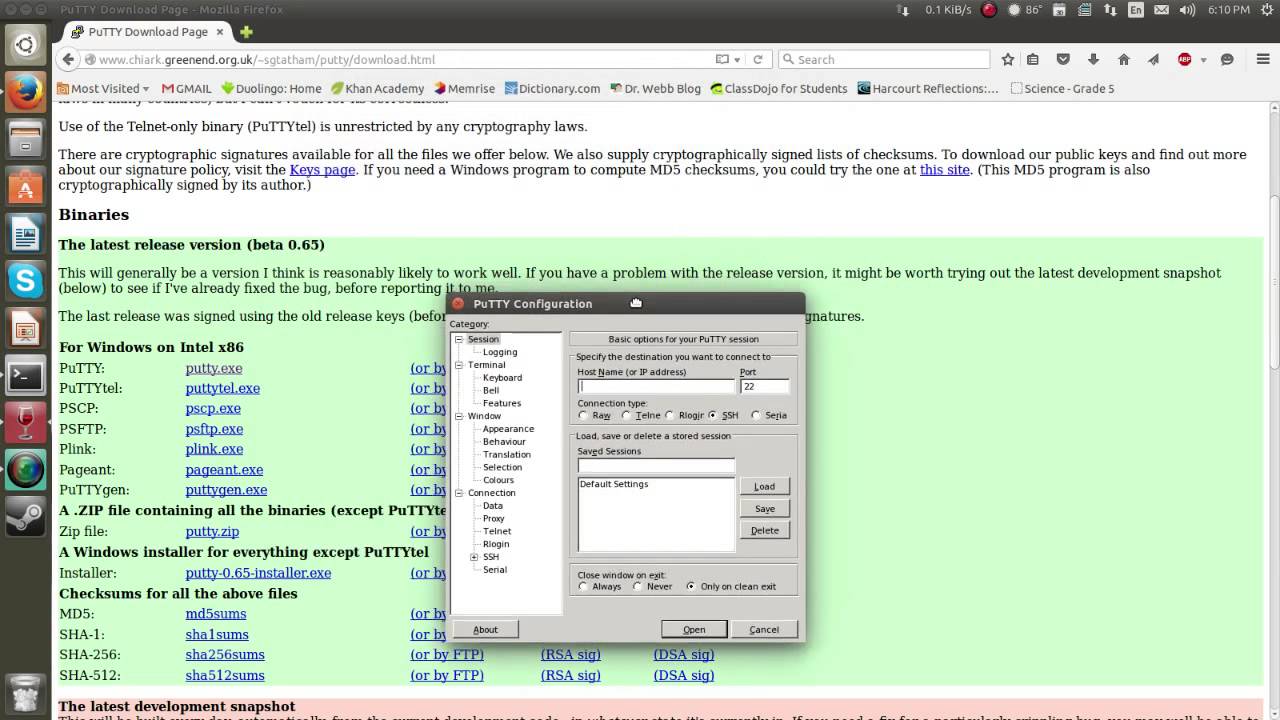Collapse the Session category tree node
The image size is (1280, 720).
pyautogui.click(x=460, y=340)
